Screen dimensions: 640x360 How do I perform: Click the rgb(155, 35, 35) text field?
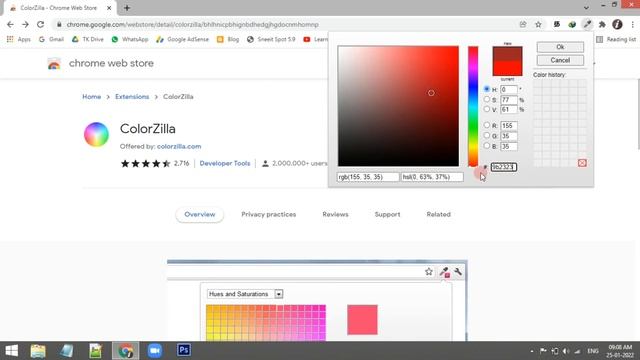click(368, 177)
